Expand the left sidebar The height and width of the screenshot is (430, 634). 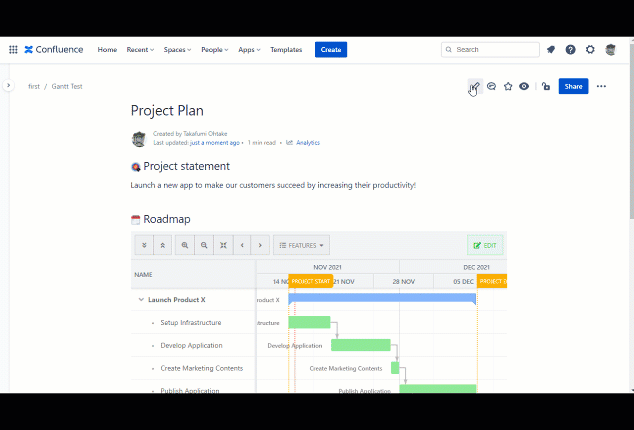coord(8,86)
